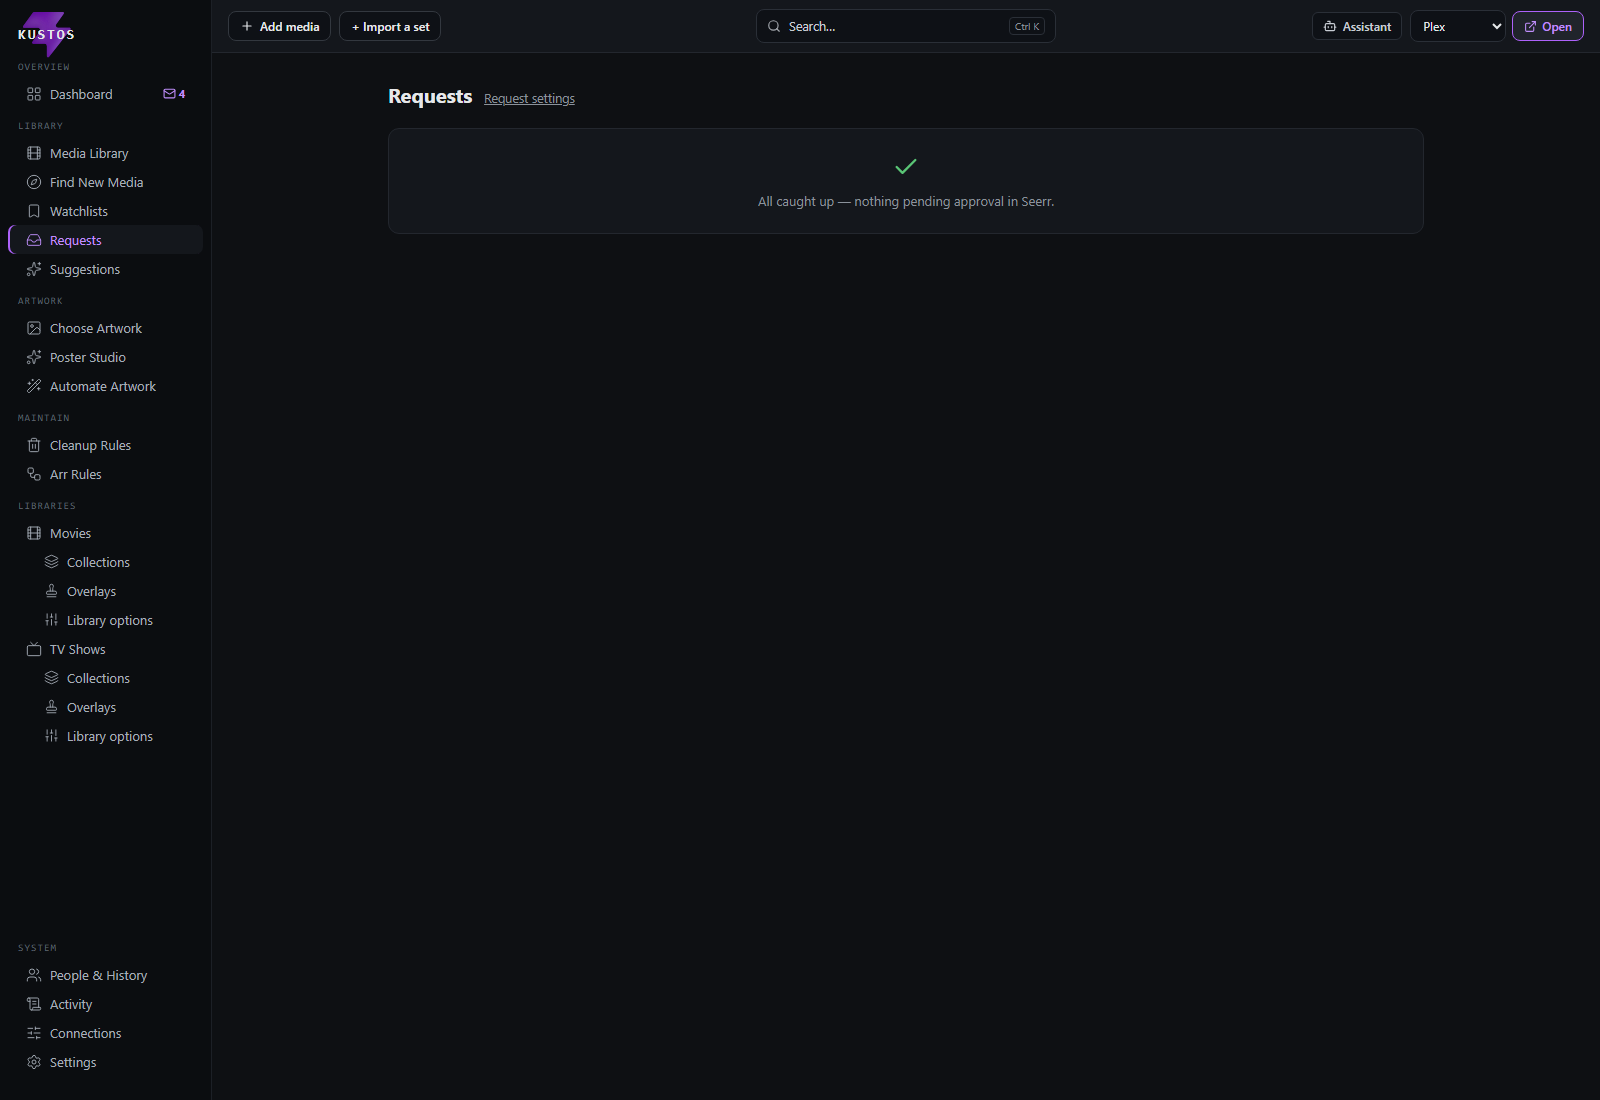1600x1100 pixels.
Task: Click the Poster Studio sparkle icon
Action: click(34, 357)
